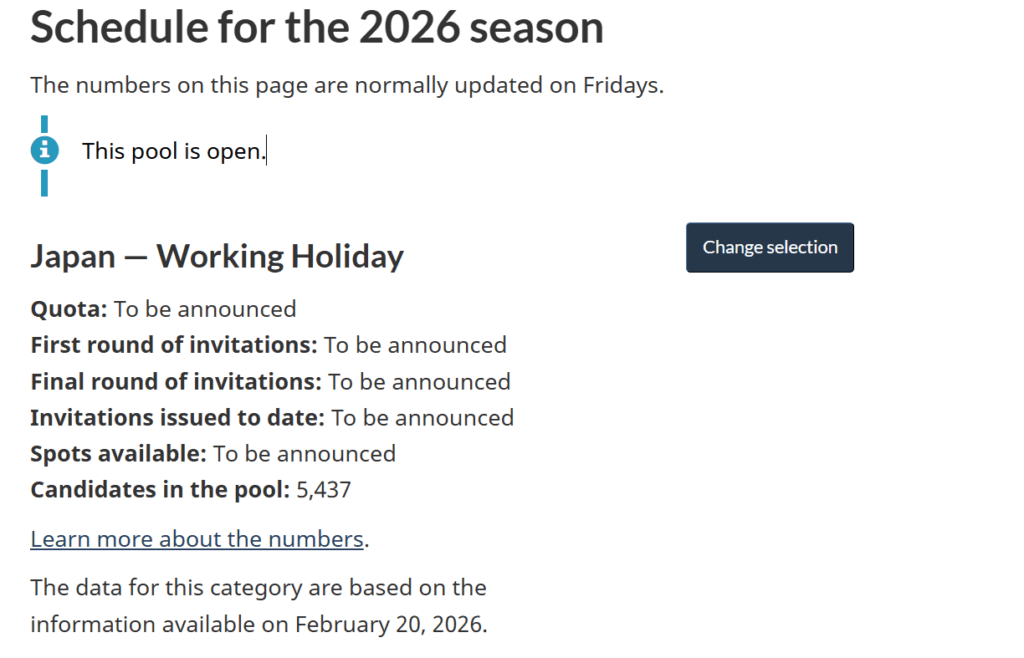
Task: Open the Learn more about the numbers link
Action: pos(197,539)
